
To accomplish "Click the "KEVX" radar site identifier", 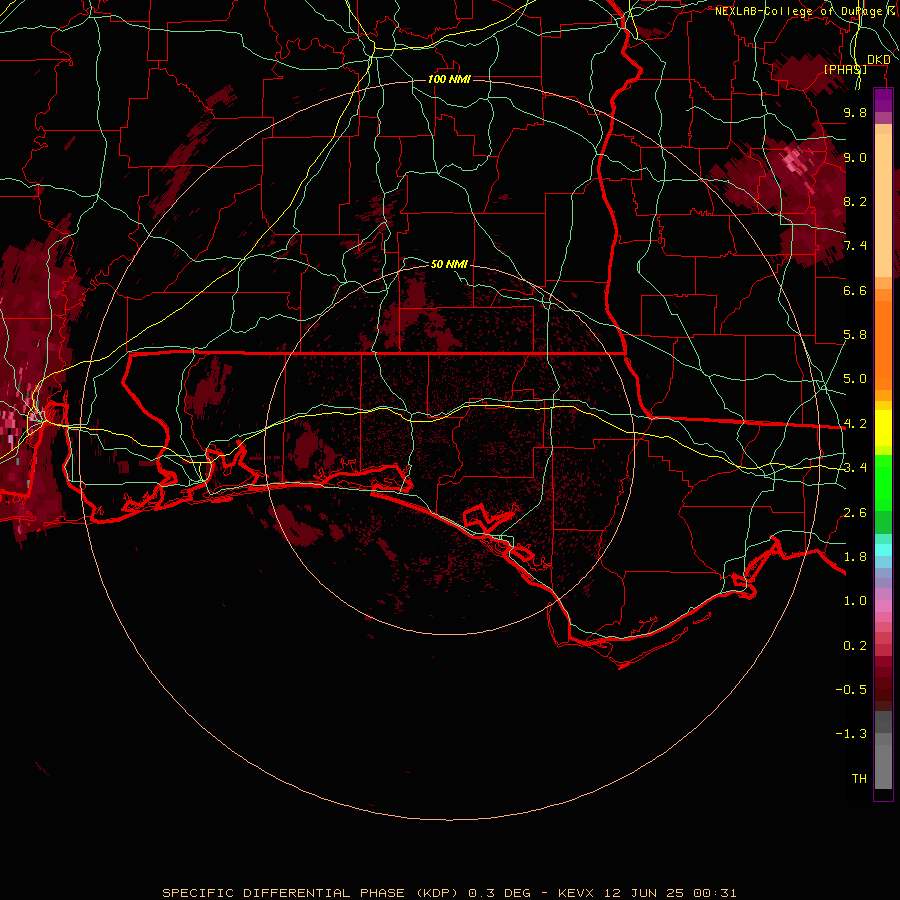I will 576,893.
